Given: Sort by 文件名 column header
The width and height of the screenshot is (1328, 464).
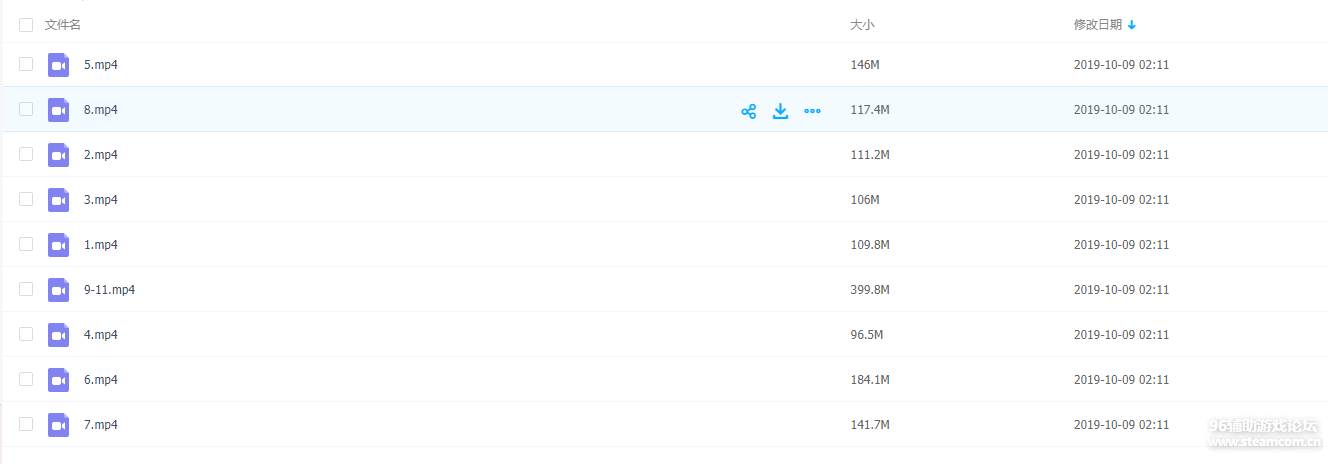Looking at the screenshot, I should point(63,25).
